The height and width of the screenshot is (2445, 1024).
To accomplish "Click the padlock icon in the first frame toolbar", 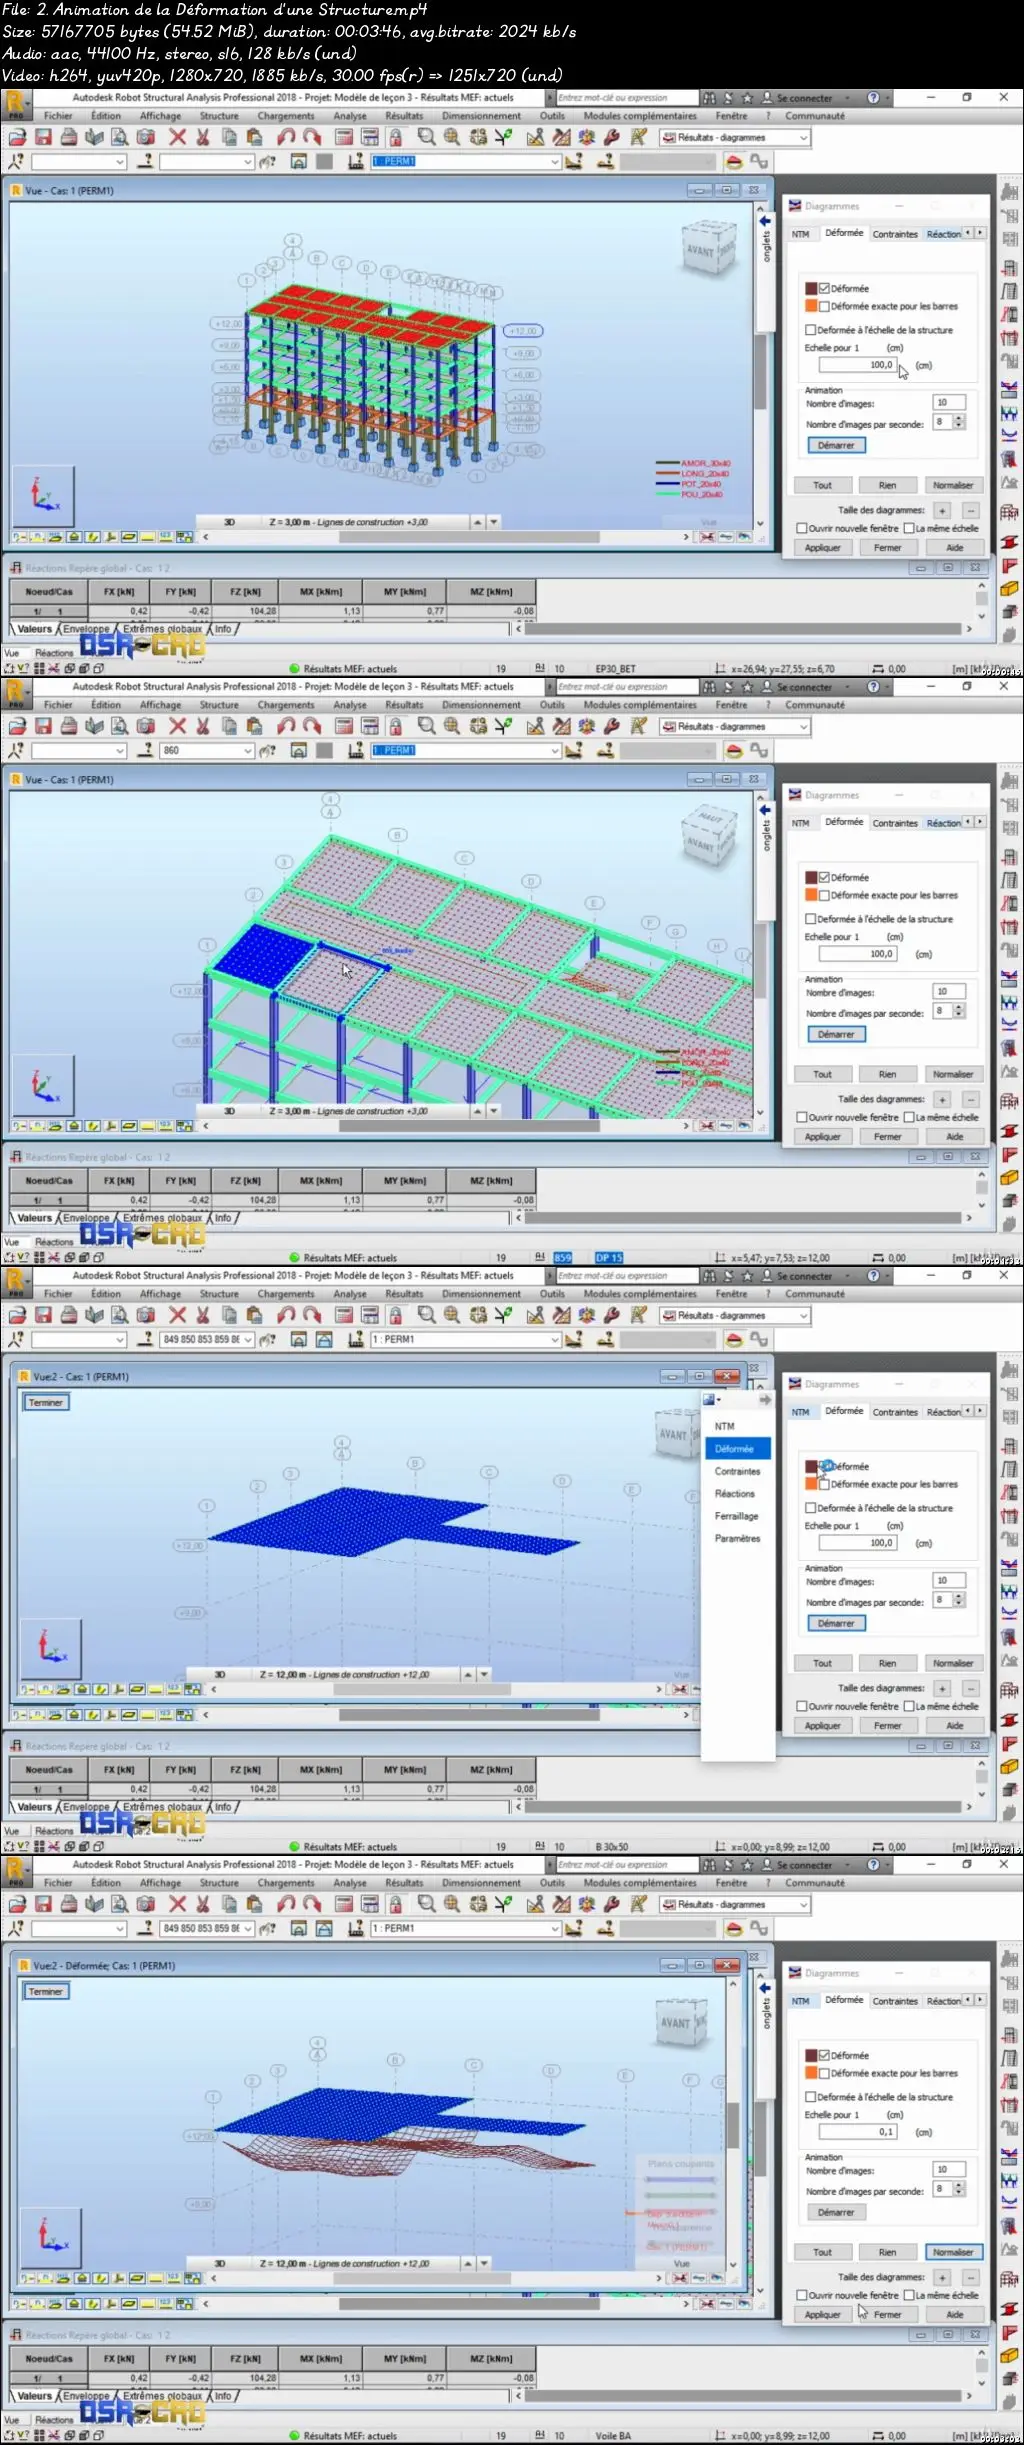I will coord(396,137).
